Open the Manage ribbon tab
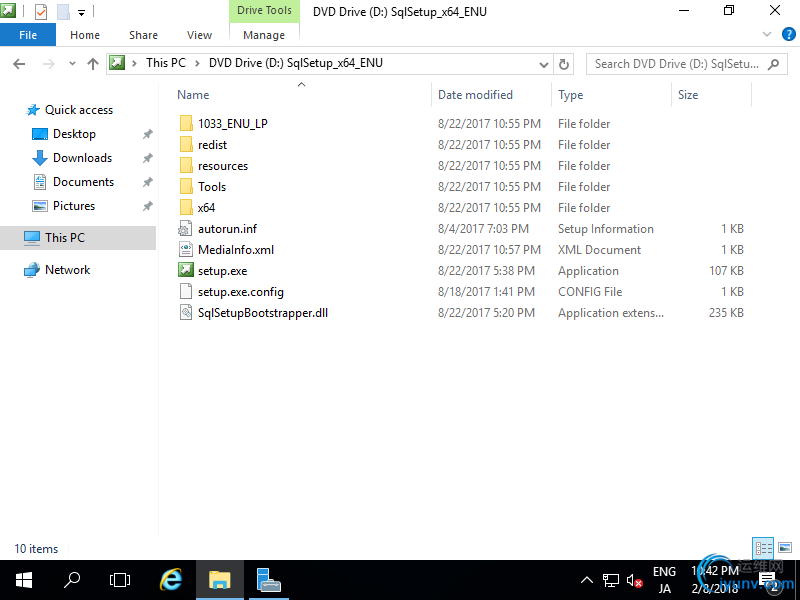Image resolution: width=800 pixels, height=600 pixels. point(264,35)
